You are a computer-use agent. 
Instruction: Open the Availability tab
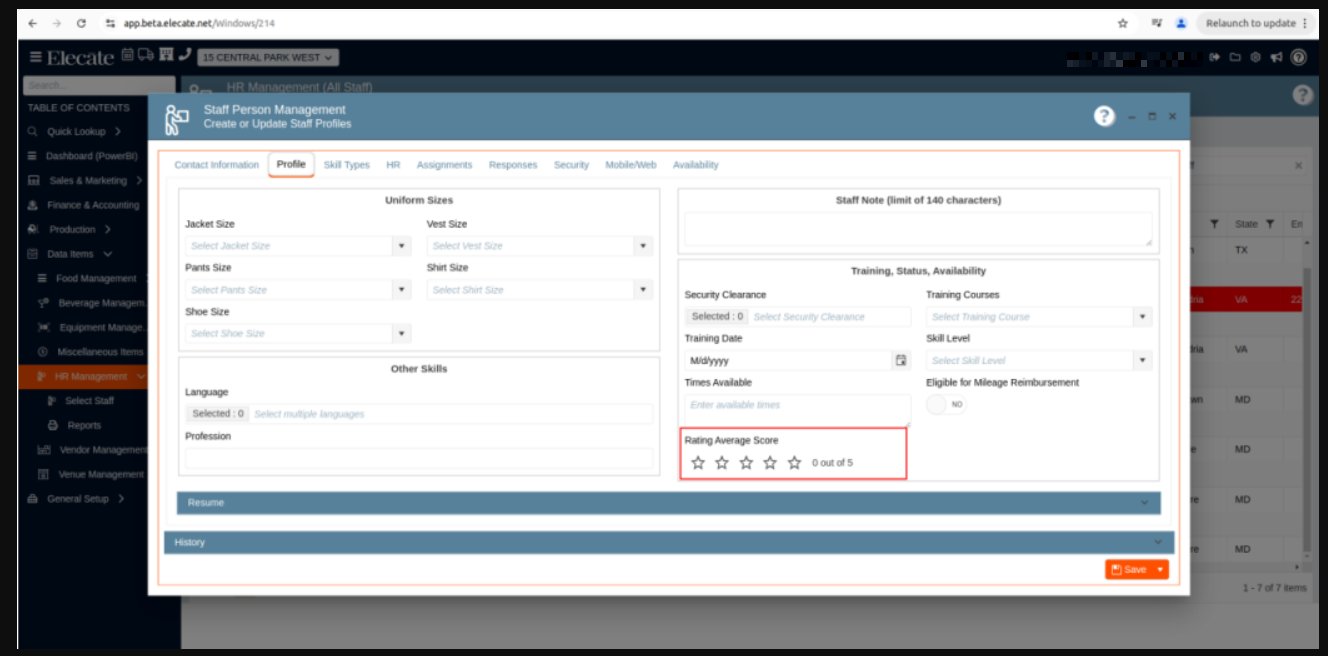tap(695, 165)
